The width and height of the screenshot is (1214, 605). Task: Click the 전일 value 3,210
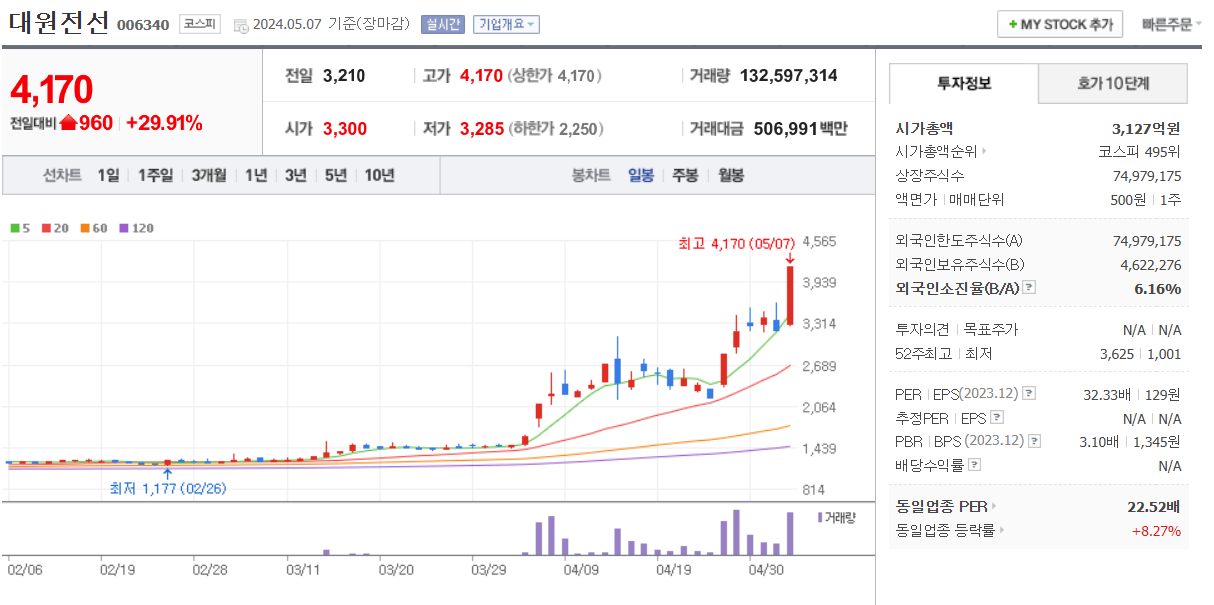[344, 75]
